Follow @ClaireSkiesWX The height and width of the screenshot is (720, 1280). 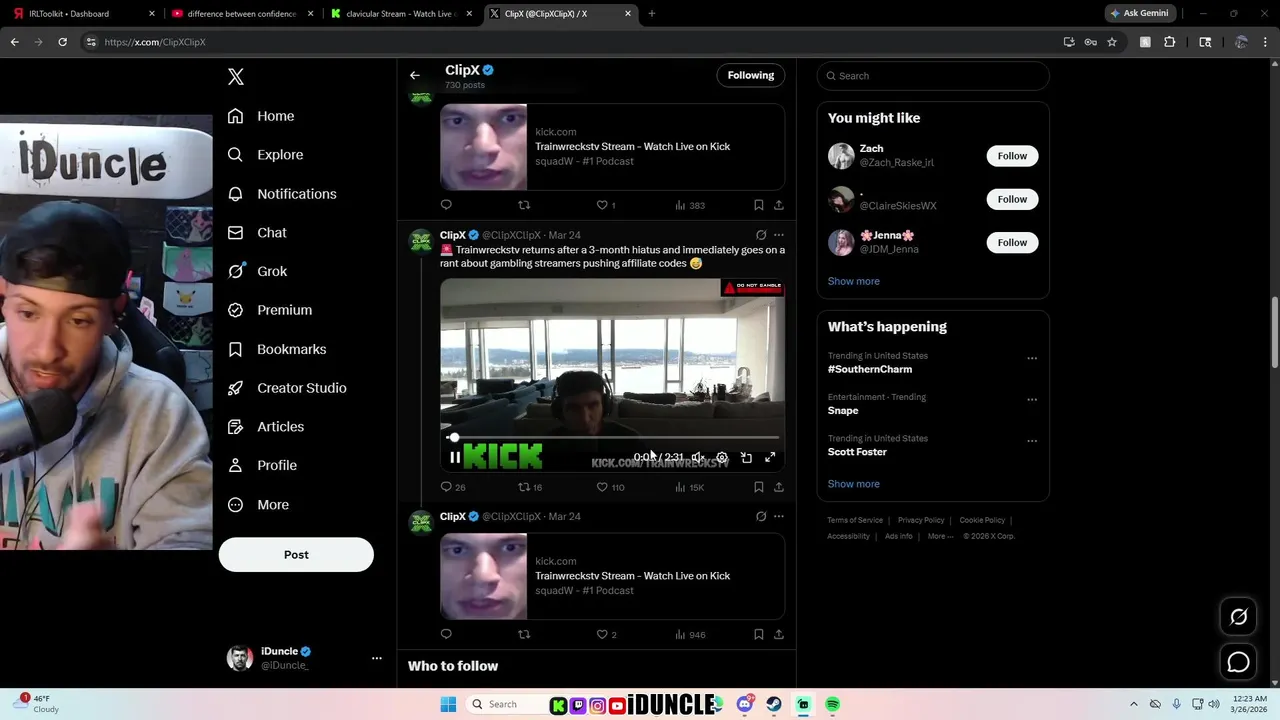(1012, 199)
